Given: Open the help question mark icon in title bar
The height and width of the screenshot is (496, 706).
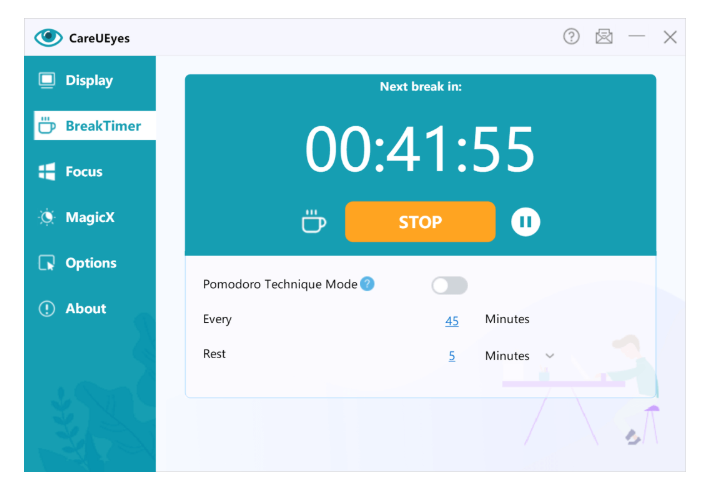Looking at the screenshot, I should pos(571,36).
